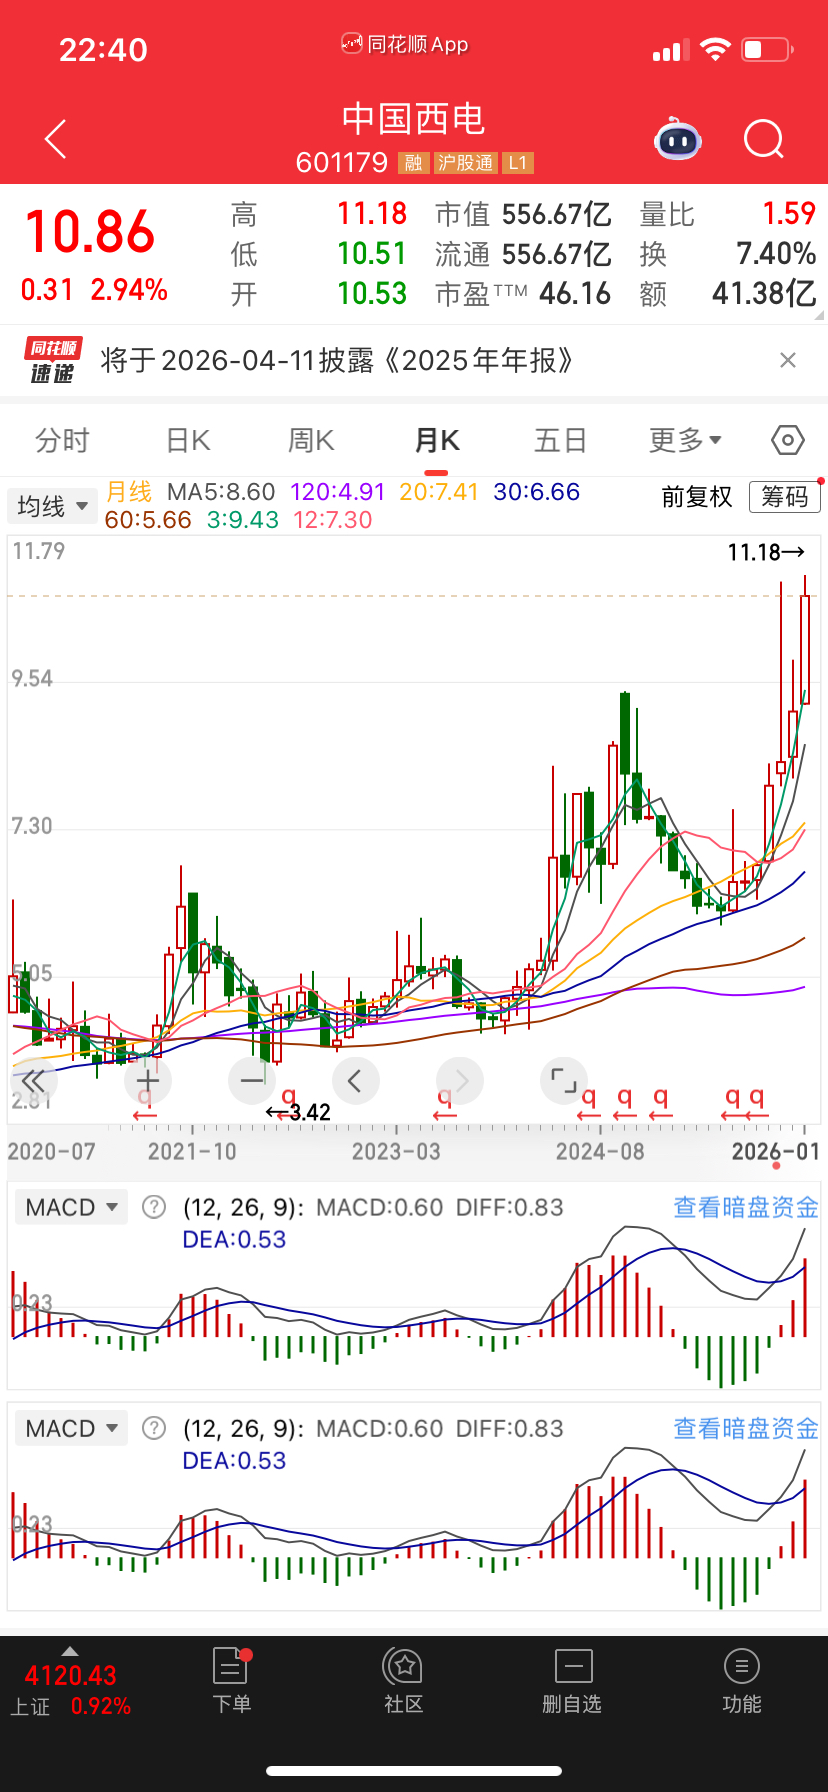Tap the 2021-10 date axis label

pyautogui.click(x=192, y=1152)
